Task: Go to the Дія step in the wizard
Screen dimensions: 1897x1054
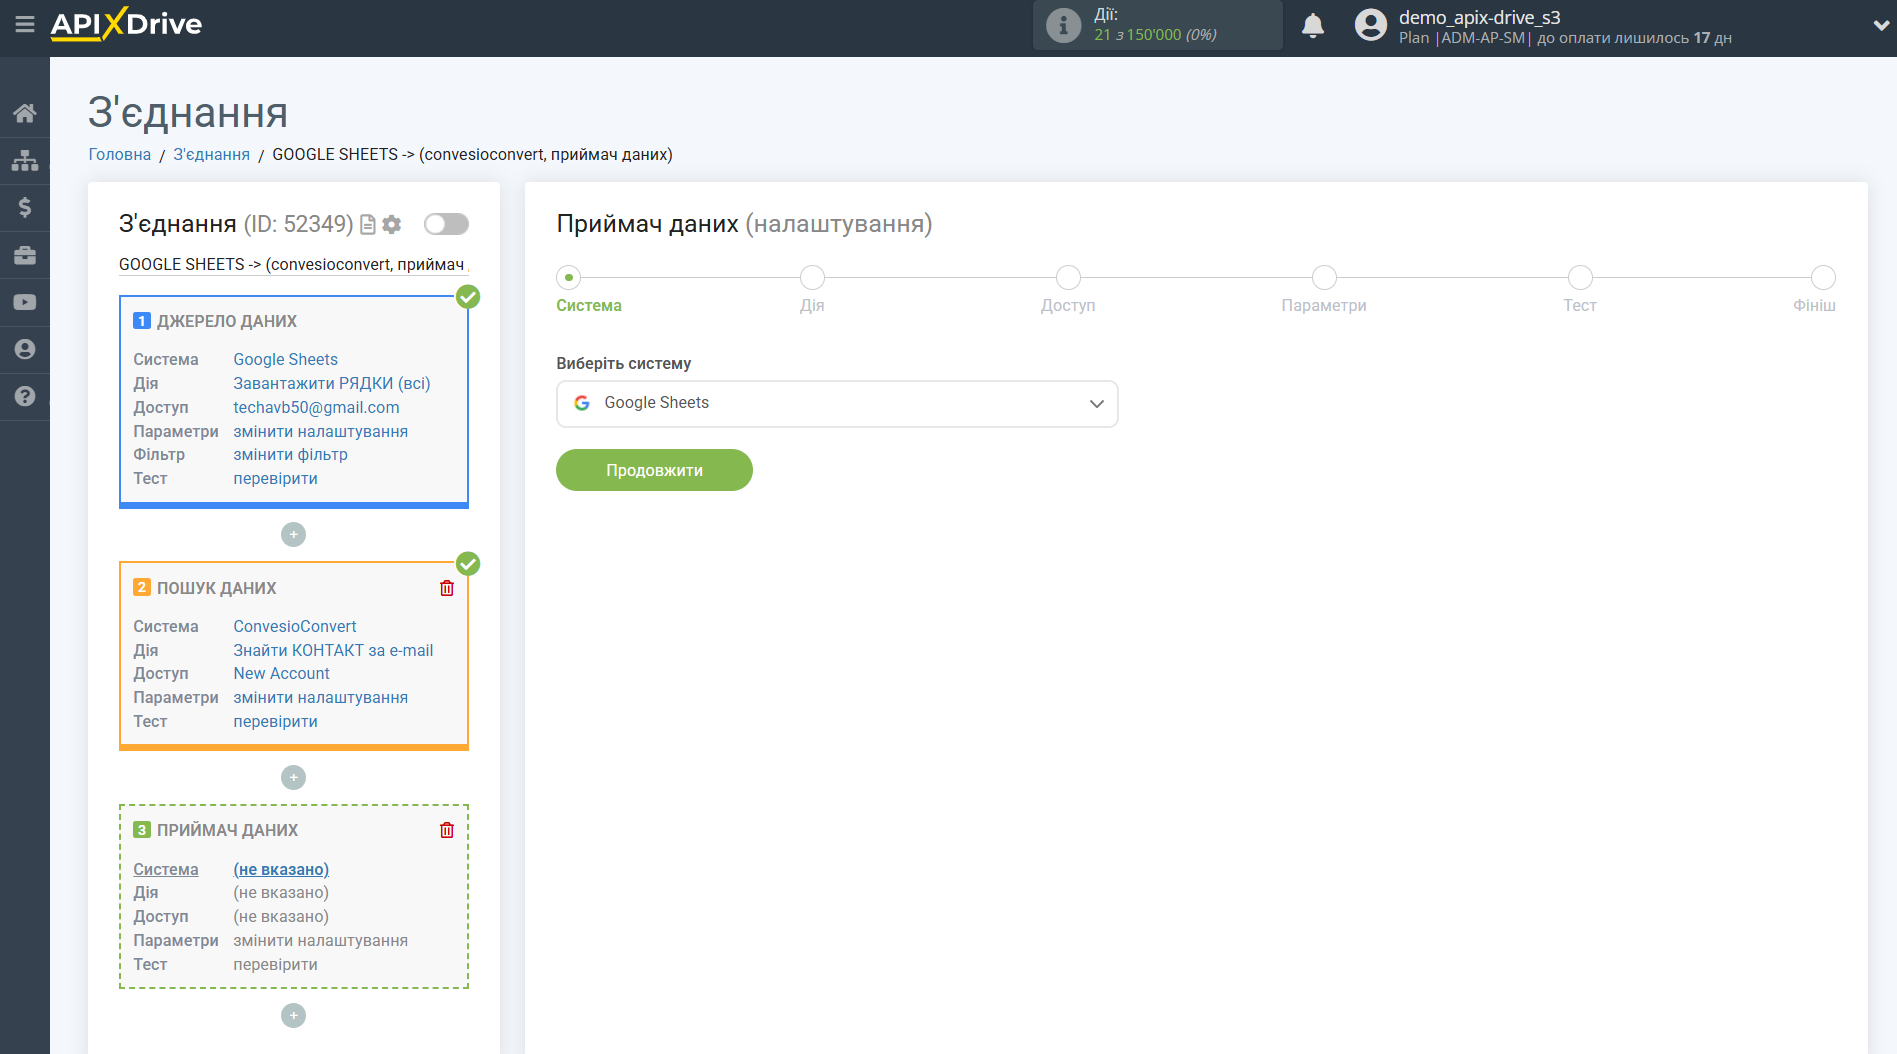Action: click(x=812, y=278)
